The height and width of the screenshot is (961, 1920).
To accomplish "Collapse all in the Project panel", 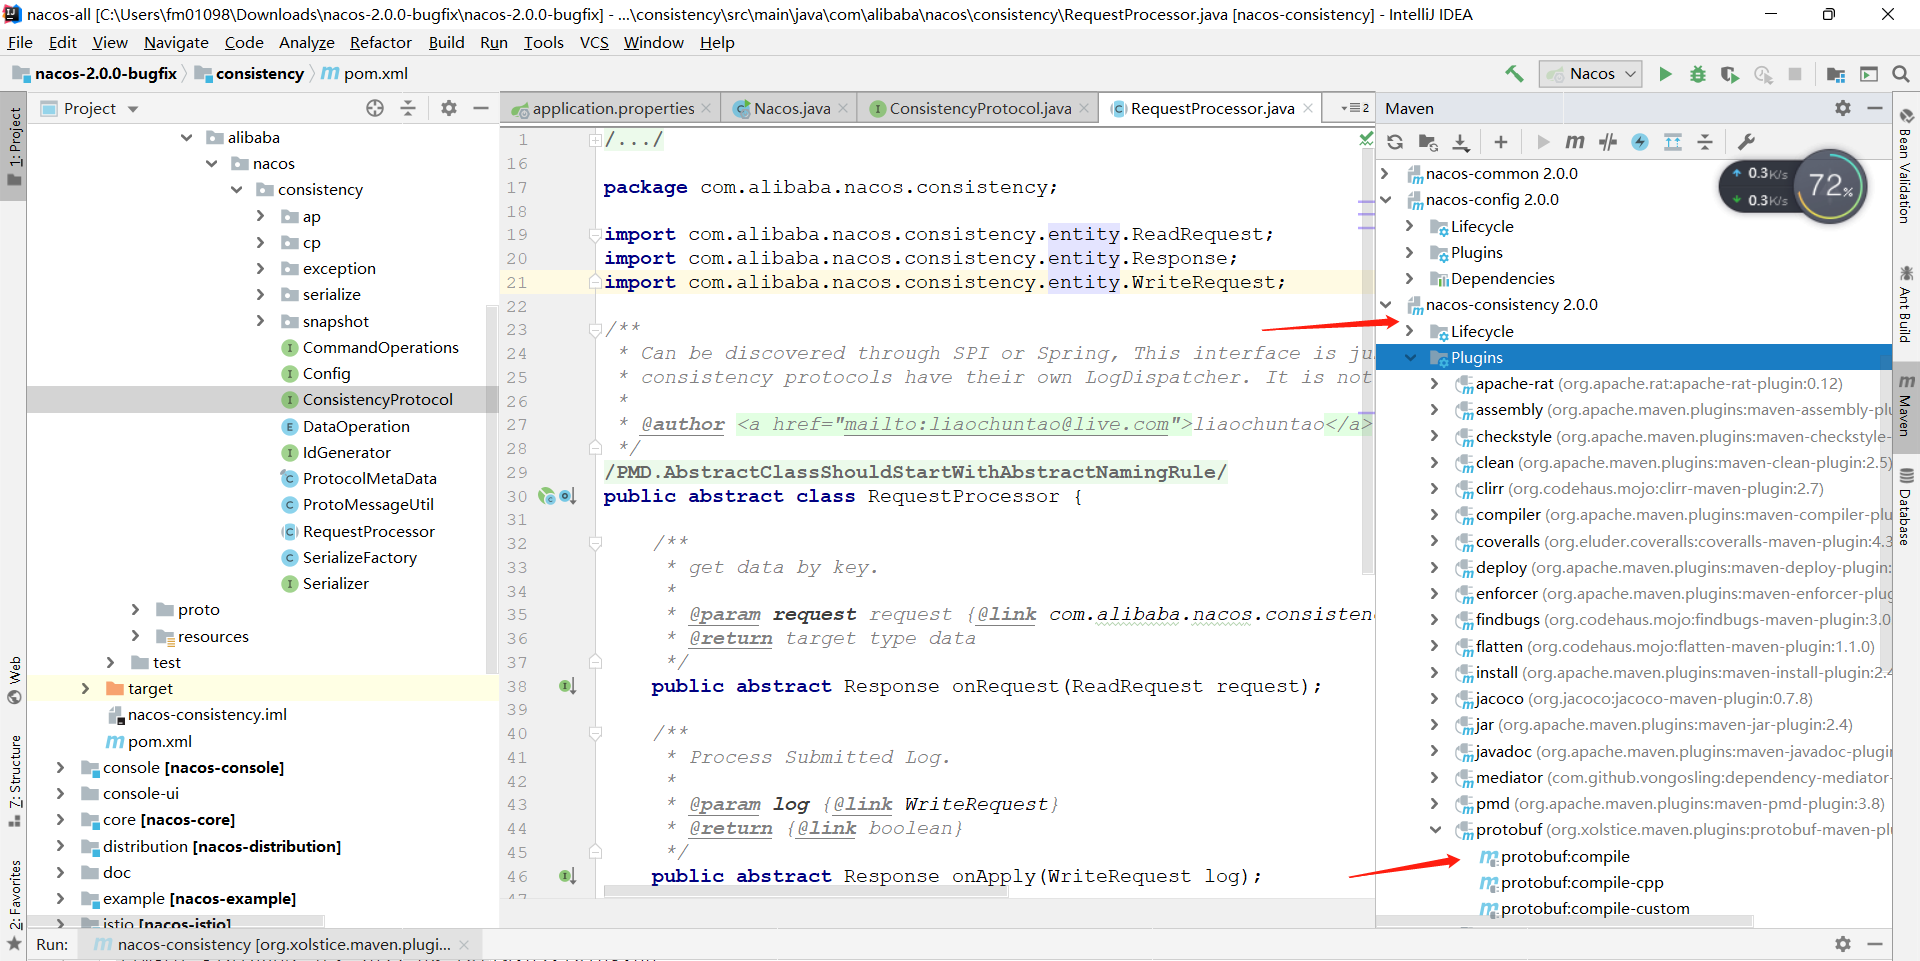I will coord(408,108).
